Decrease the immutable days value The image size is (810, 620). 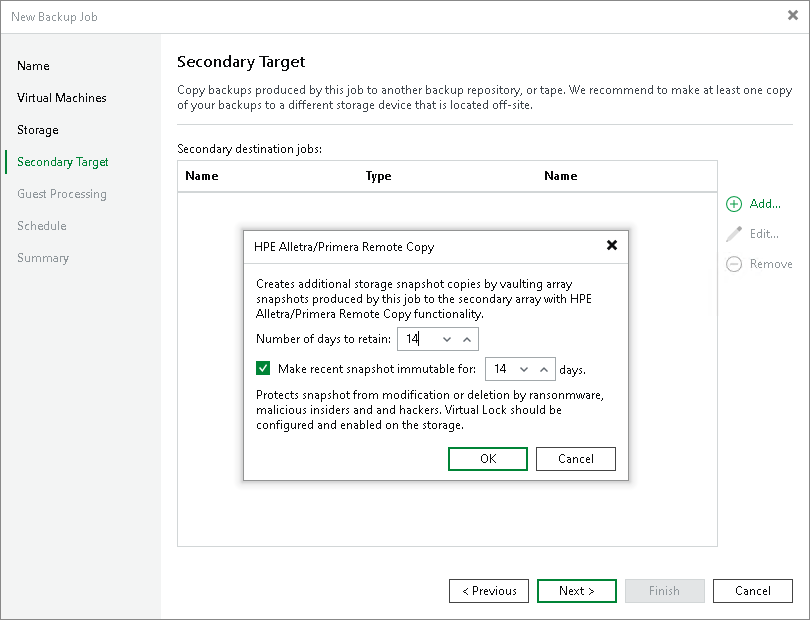524,369
